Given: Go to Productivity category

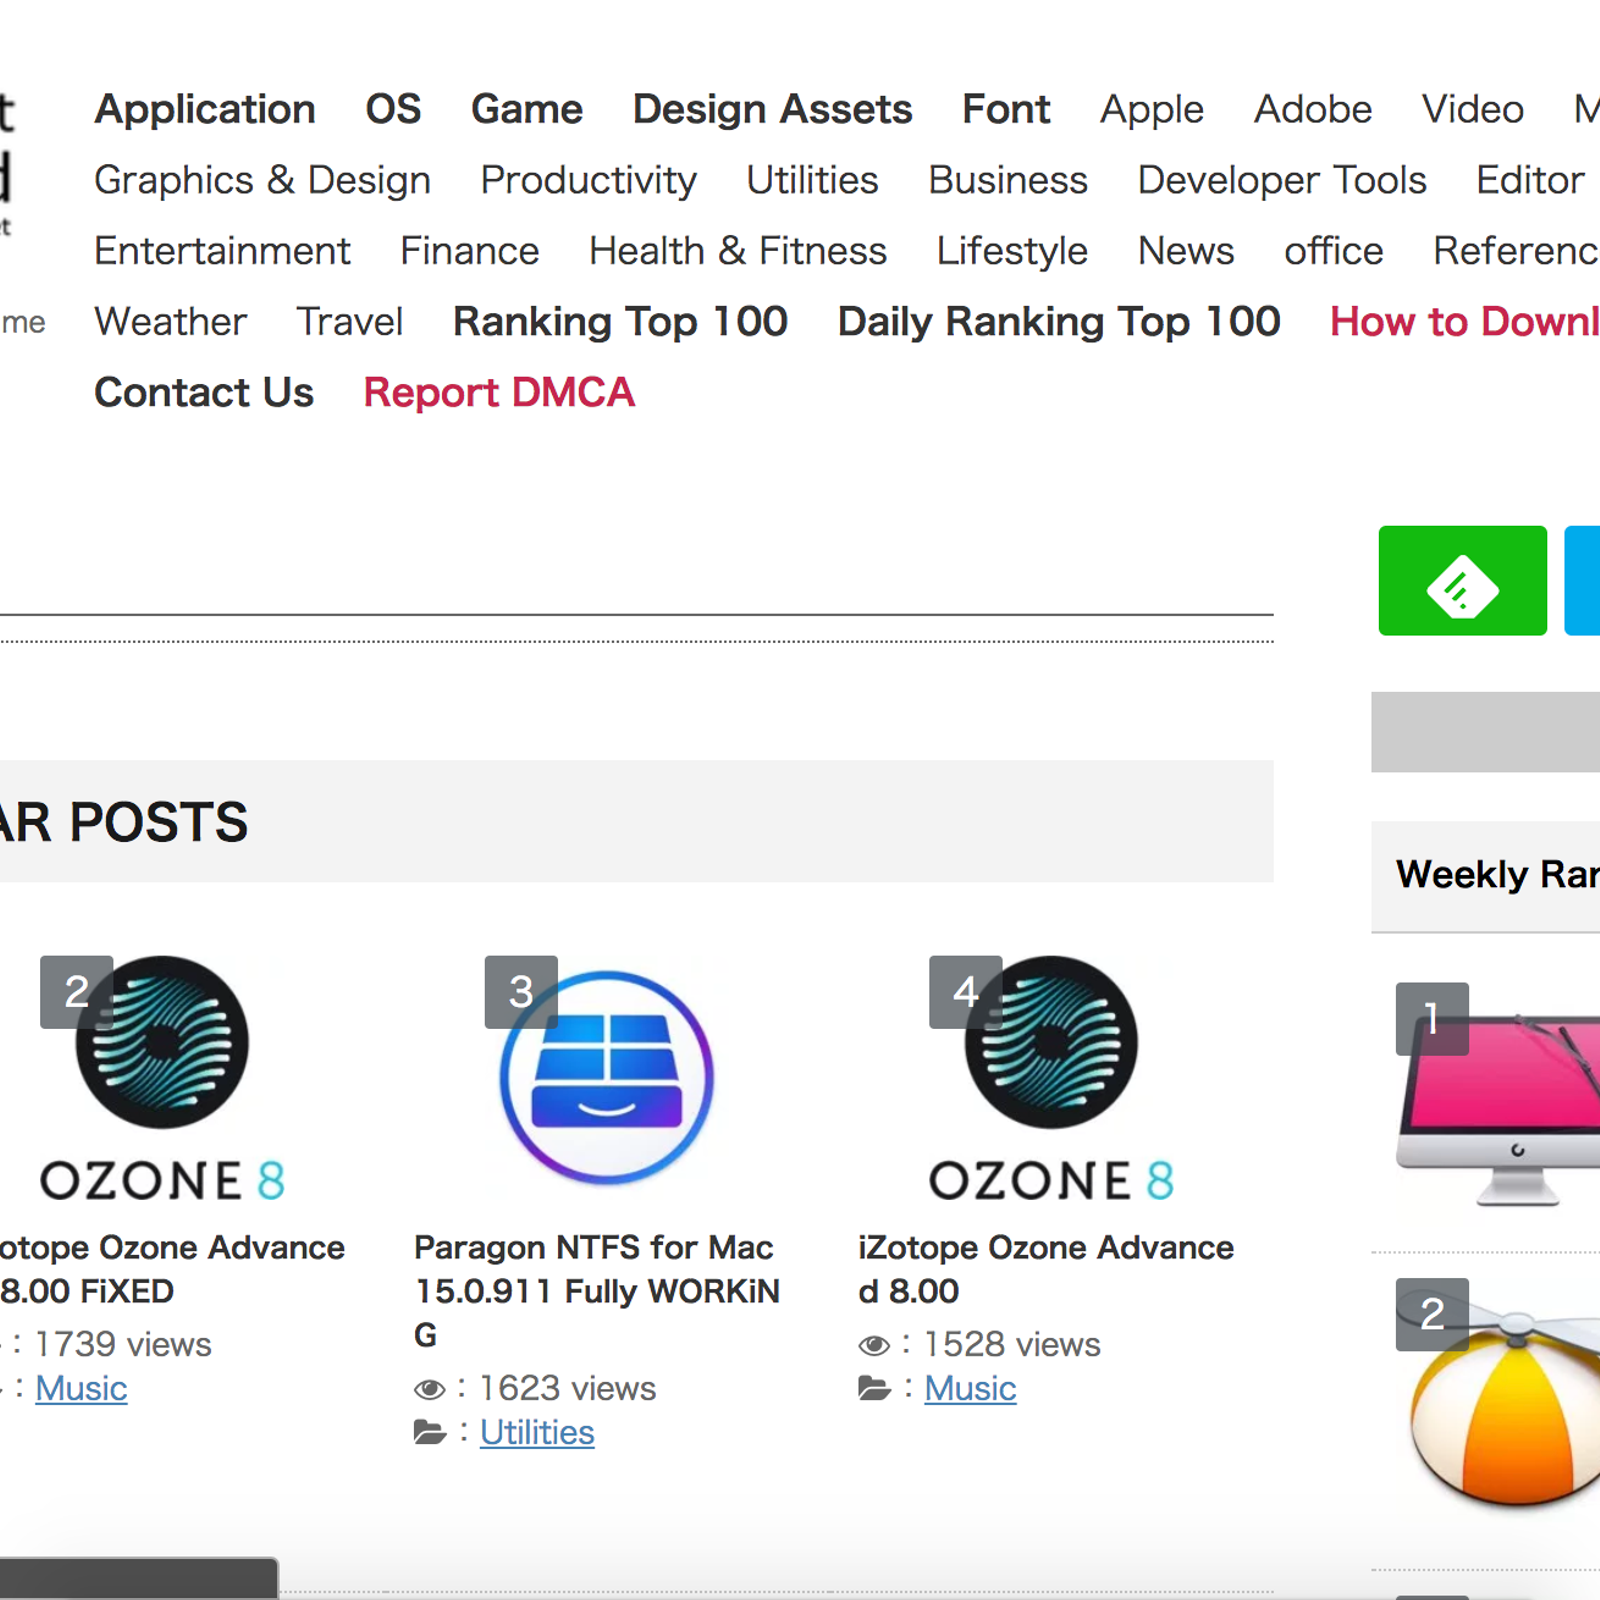Looking at the screenshot, I should (x=588, y=180).
